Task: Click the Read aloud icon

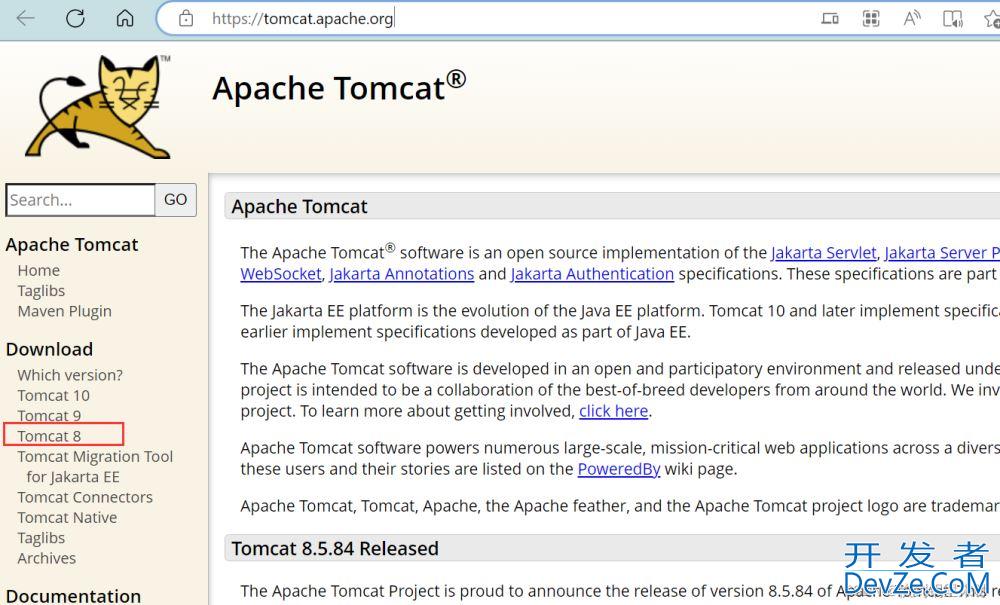Action: coord(912,18)
